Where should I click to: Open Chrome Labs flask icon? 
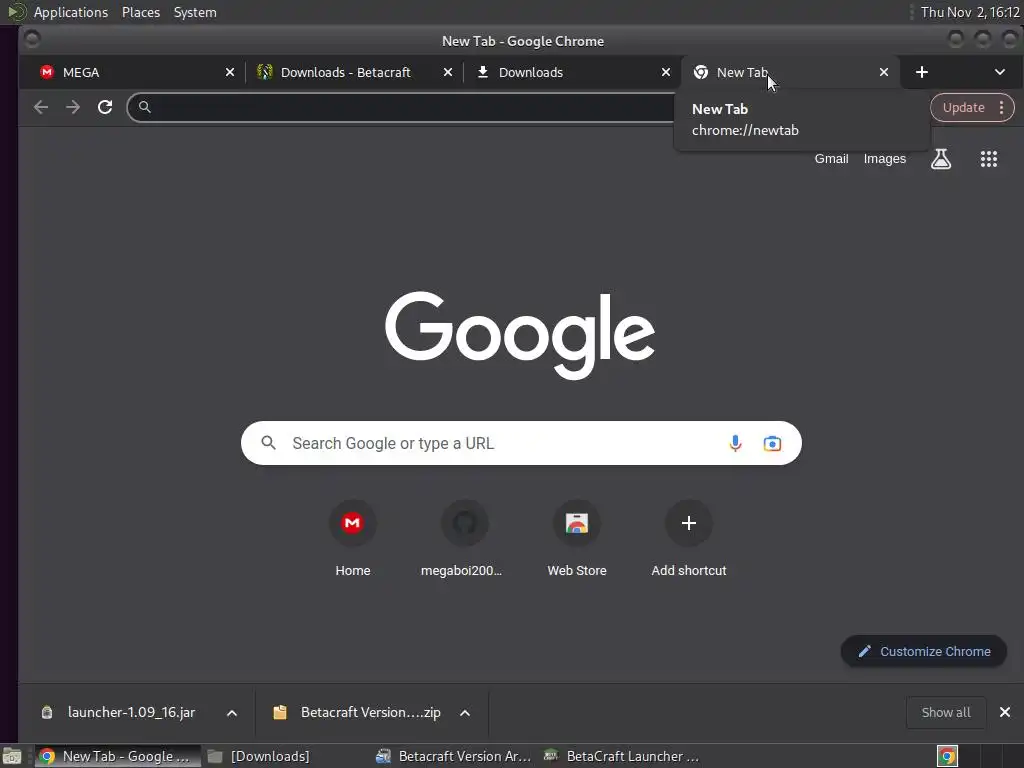click(940, 159)
